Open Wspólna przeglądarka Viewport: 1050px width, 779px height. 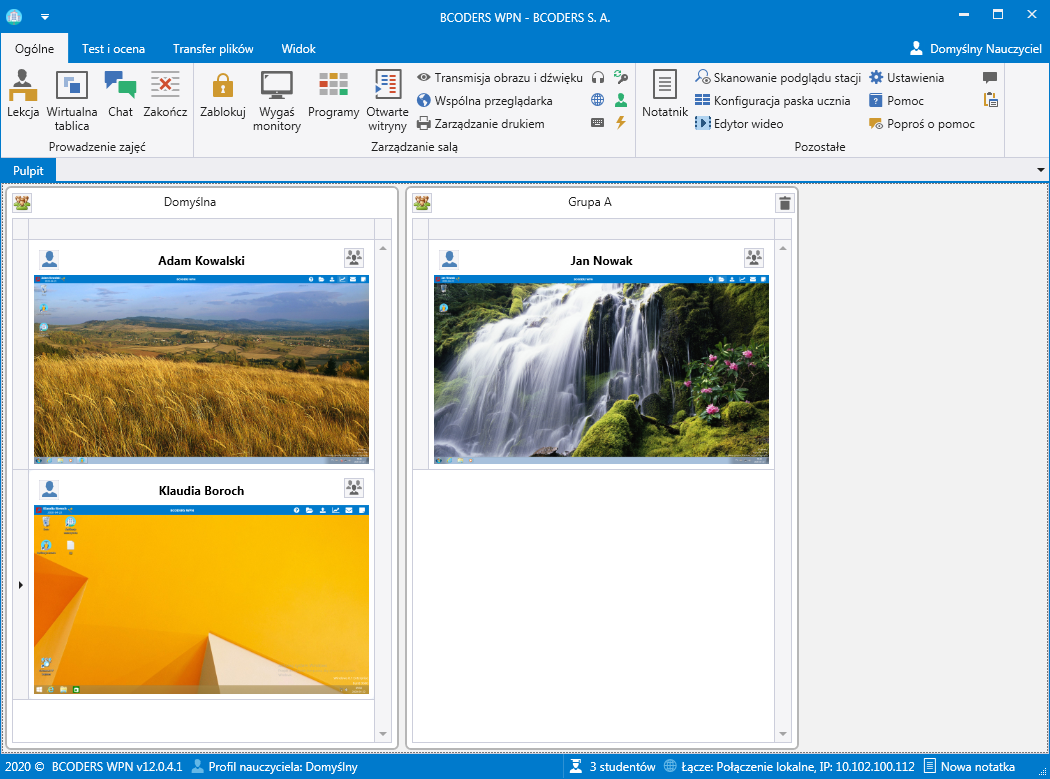click(485, 100)
